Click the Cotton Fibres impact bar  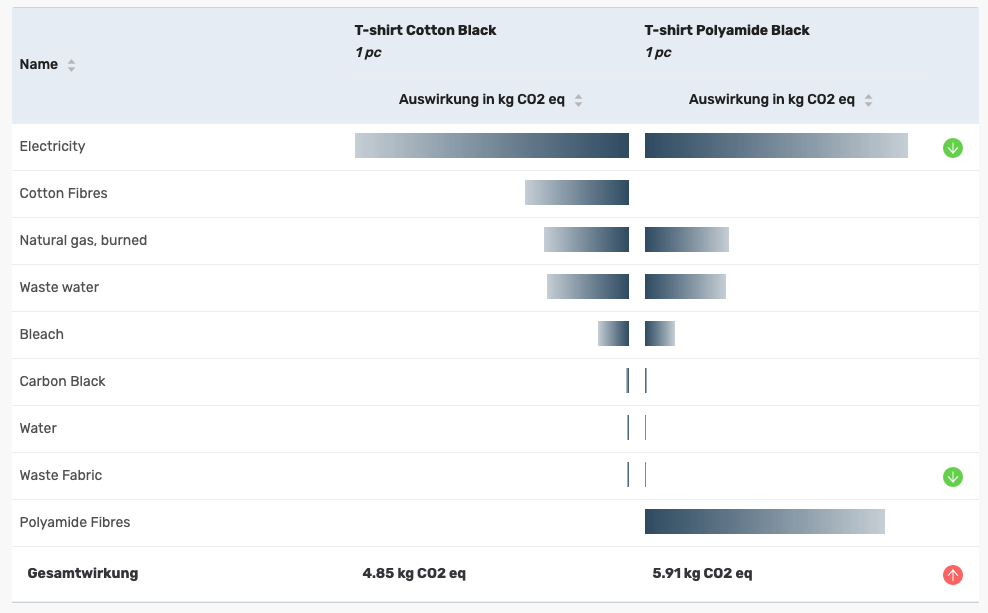pos(577,192)
